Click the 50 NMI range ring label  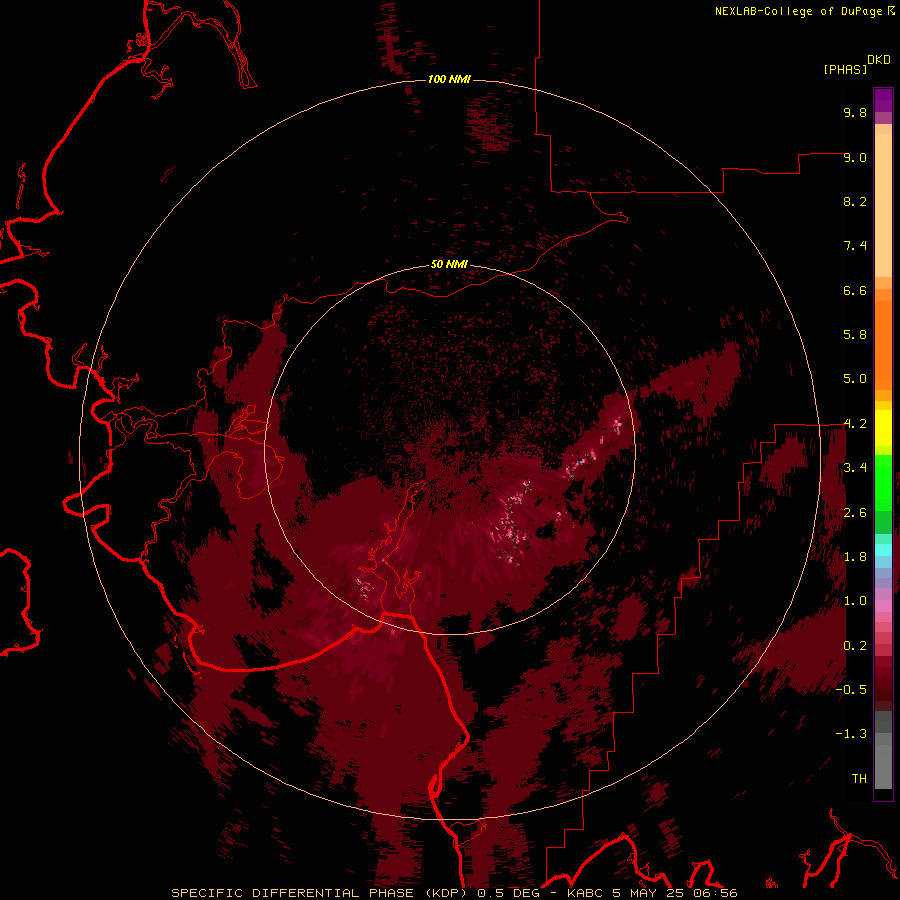pyautogui.click(x=449, y=265)
